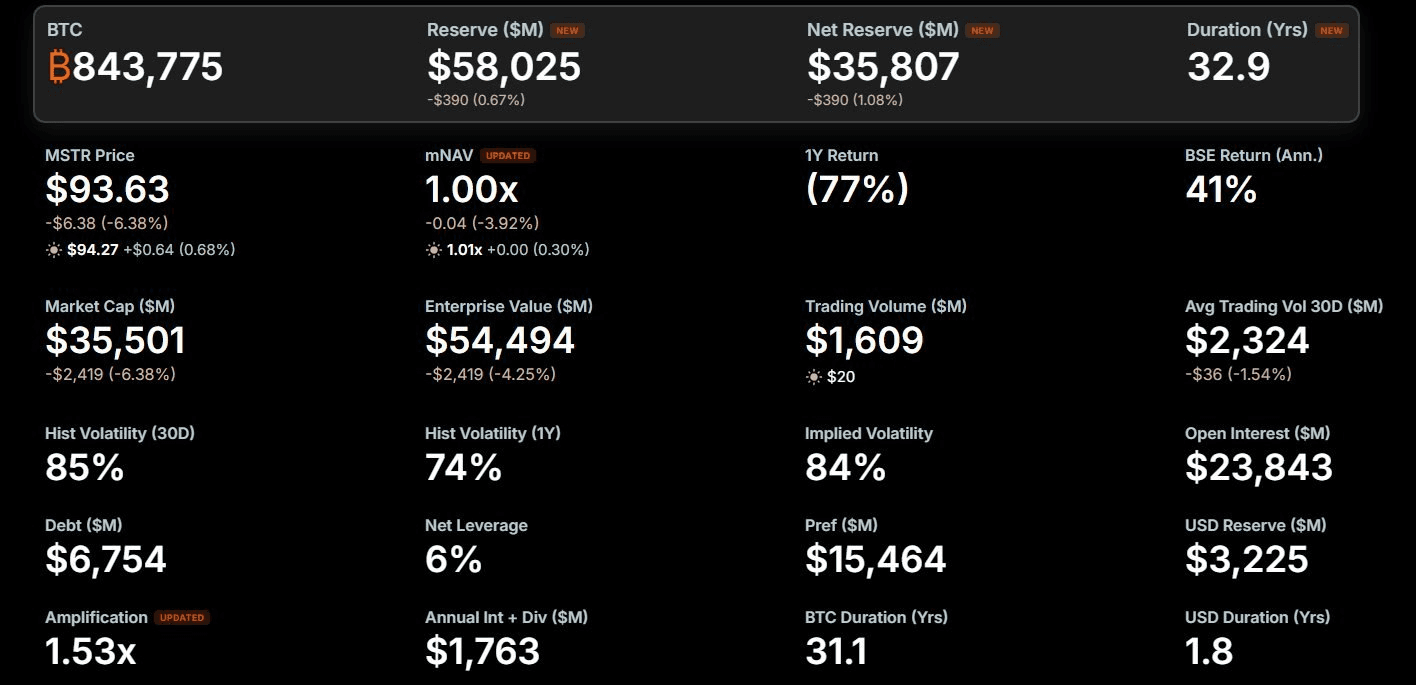Open the Annual Int + Div metric
The width and height of the screenshot is (1416, 685).
point(506,617)
